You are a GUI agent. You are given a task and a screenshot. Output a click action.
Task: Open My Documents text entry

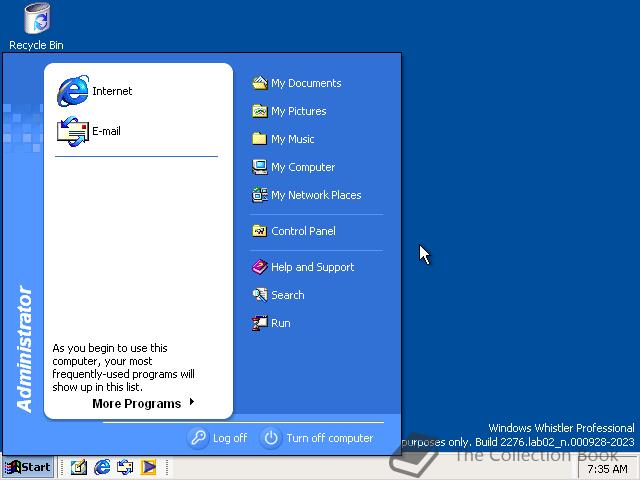pyautogui.click(x=306, y=83)
